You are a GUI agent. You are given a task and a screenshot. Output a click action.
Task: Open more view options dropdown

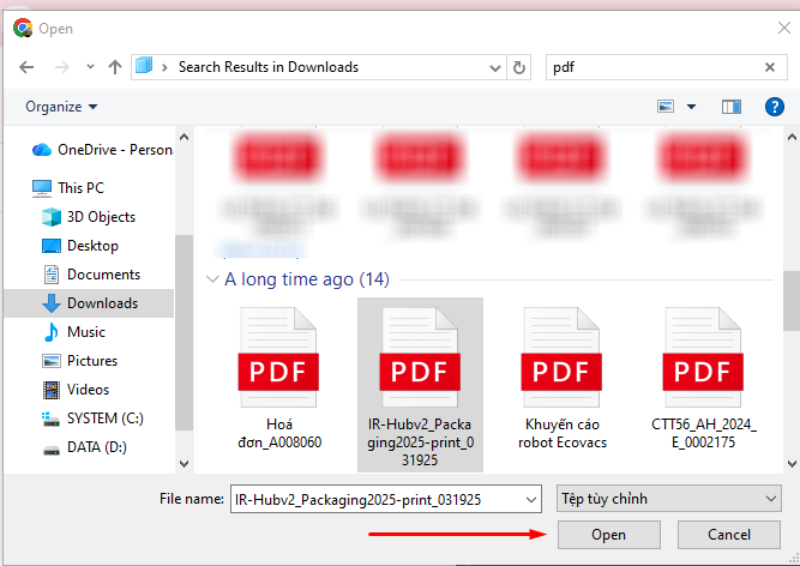point(691,107)
